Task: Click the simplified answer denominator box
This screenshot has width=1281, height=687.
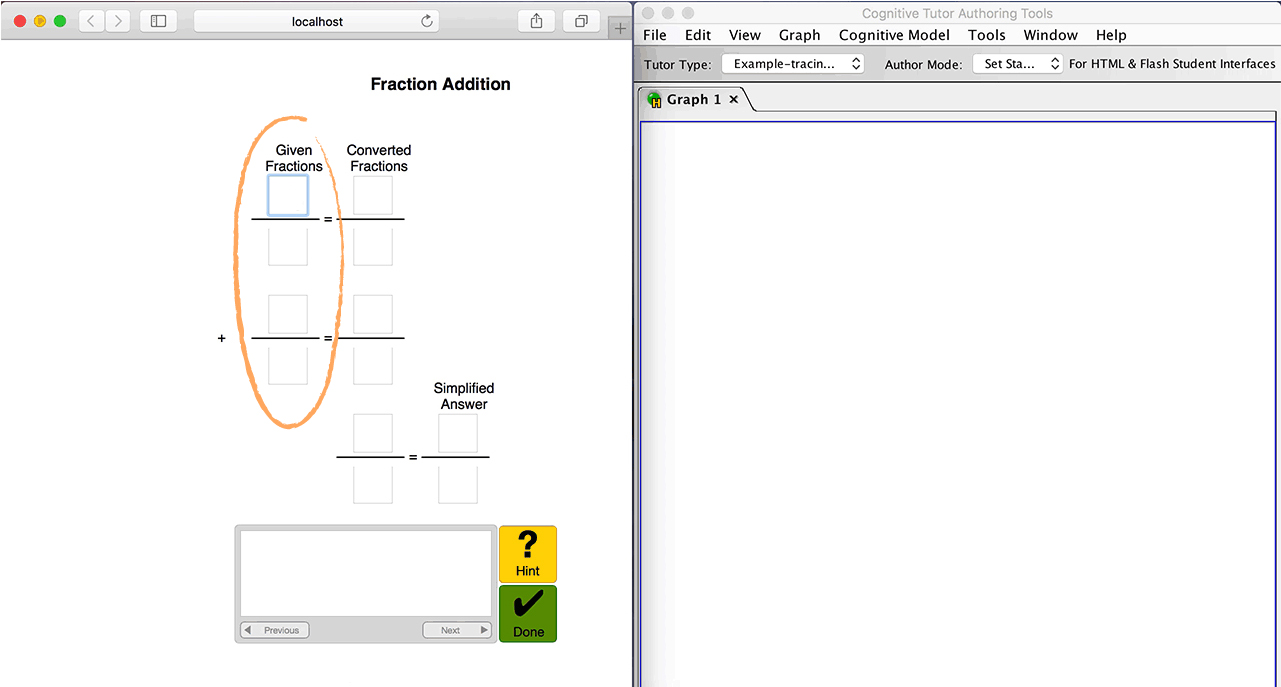Action: [458, 485]
